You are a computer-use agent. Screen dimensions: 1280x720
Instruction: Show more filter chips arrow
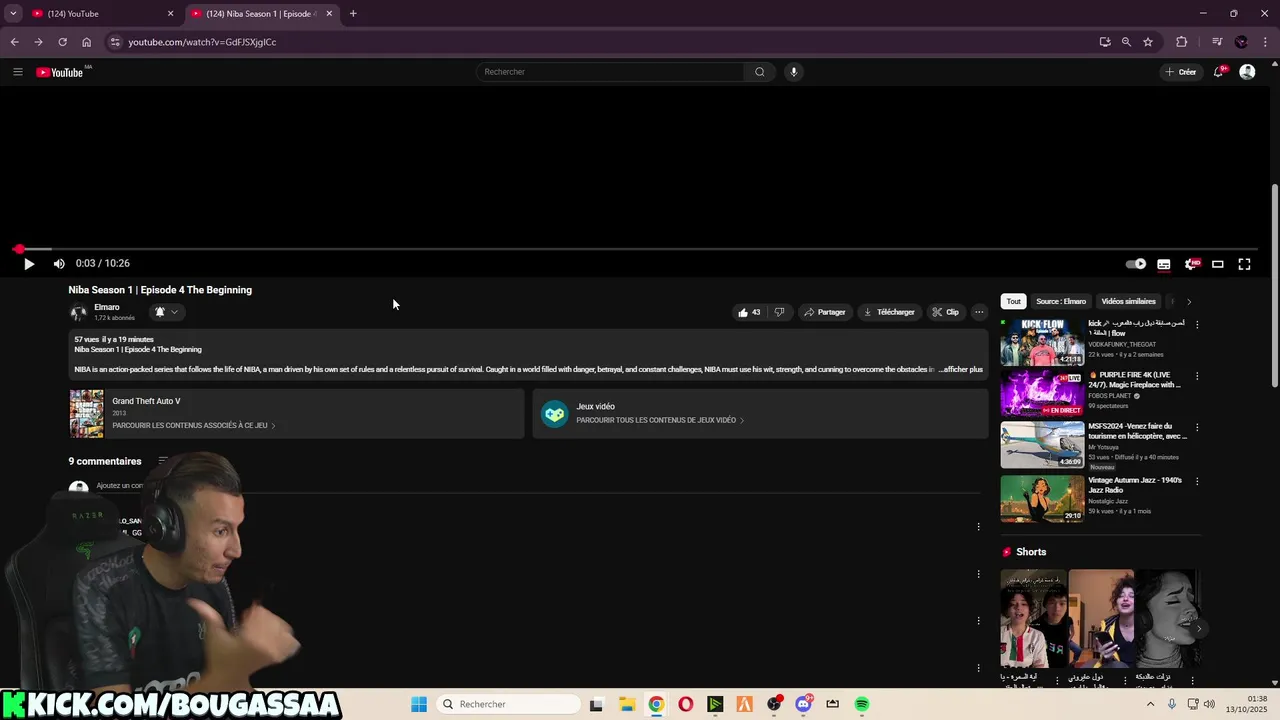pos(1189,301)
